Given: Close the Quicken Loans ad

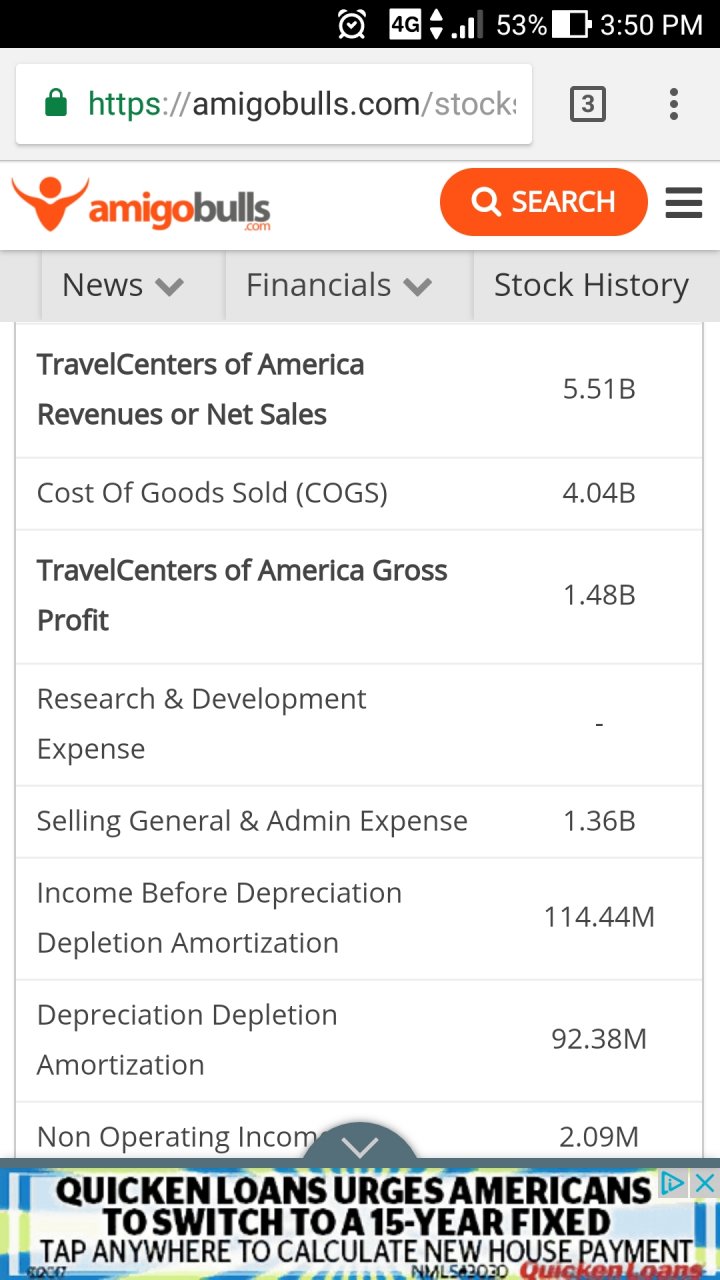Looking at the screenshot, I should coord(705,1184).
